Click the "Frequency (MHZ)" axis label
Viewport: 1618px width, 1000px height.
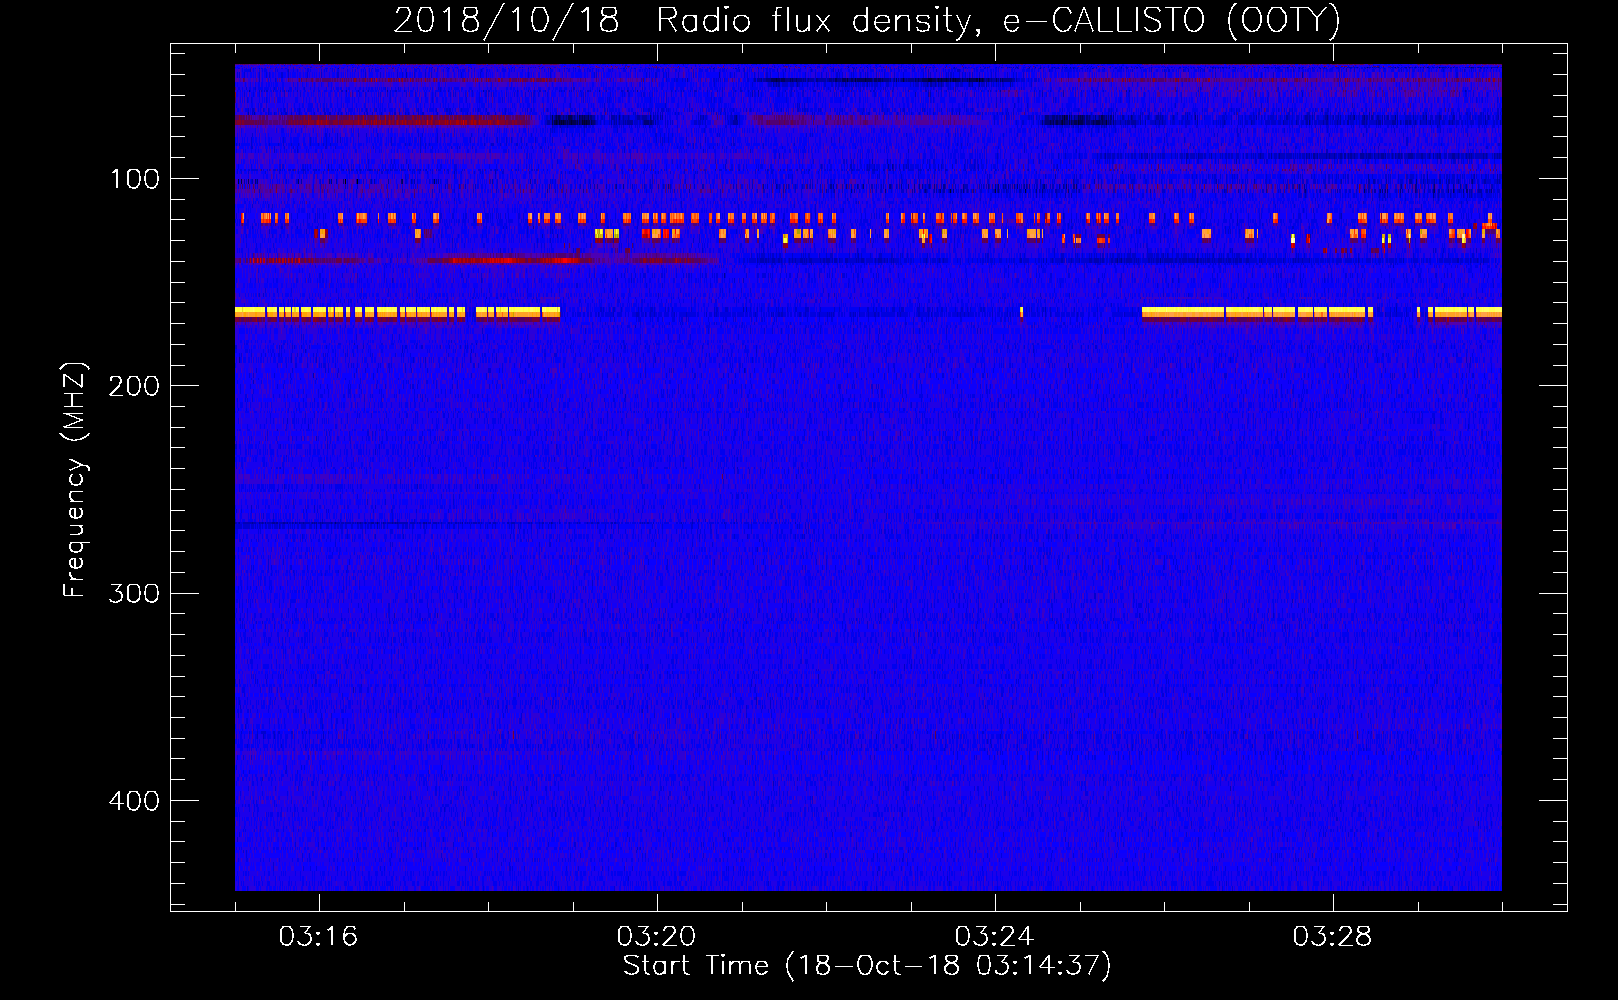[x=74, y=479]
